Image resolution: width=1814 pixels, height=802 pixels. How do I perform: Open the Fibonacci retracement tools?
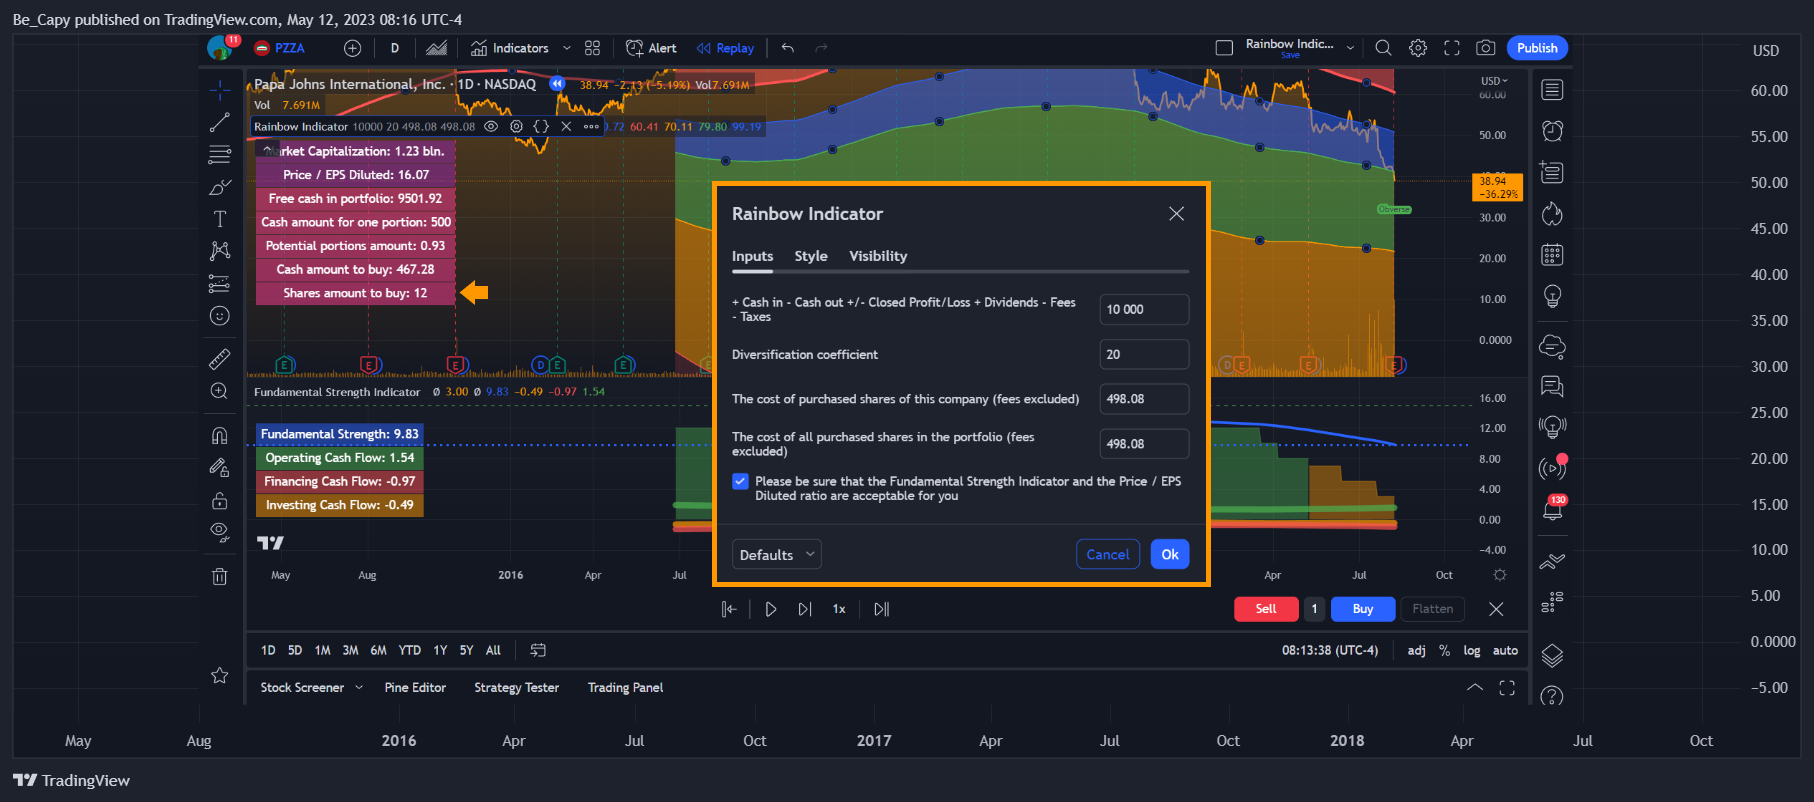(220, 155)
